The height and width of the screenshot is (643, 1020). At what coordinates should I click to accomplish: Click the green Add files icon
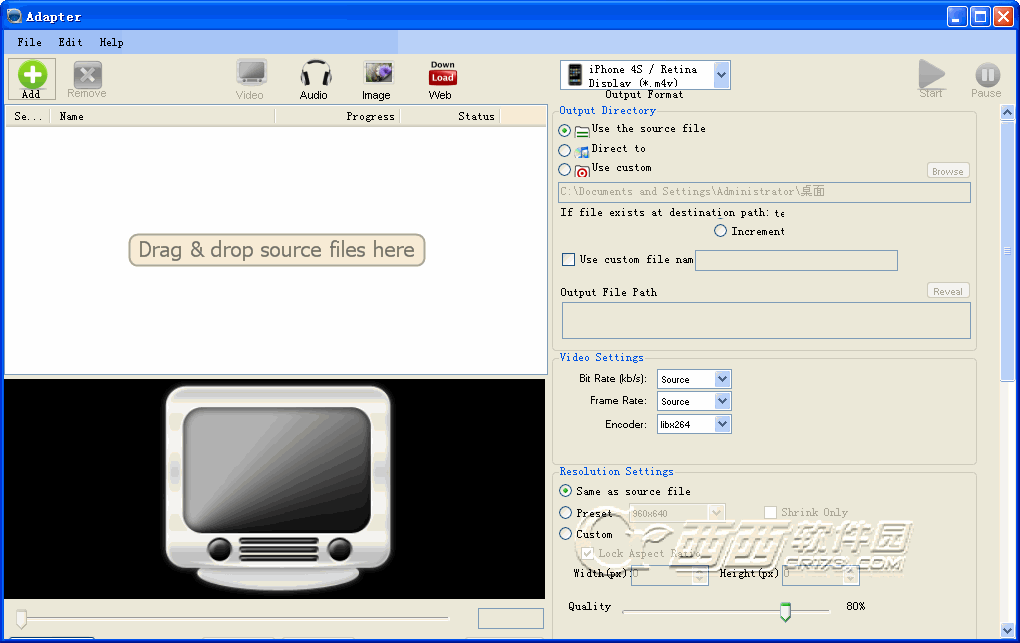point(32,75)
